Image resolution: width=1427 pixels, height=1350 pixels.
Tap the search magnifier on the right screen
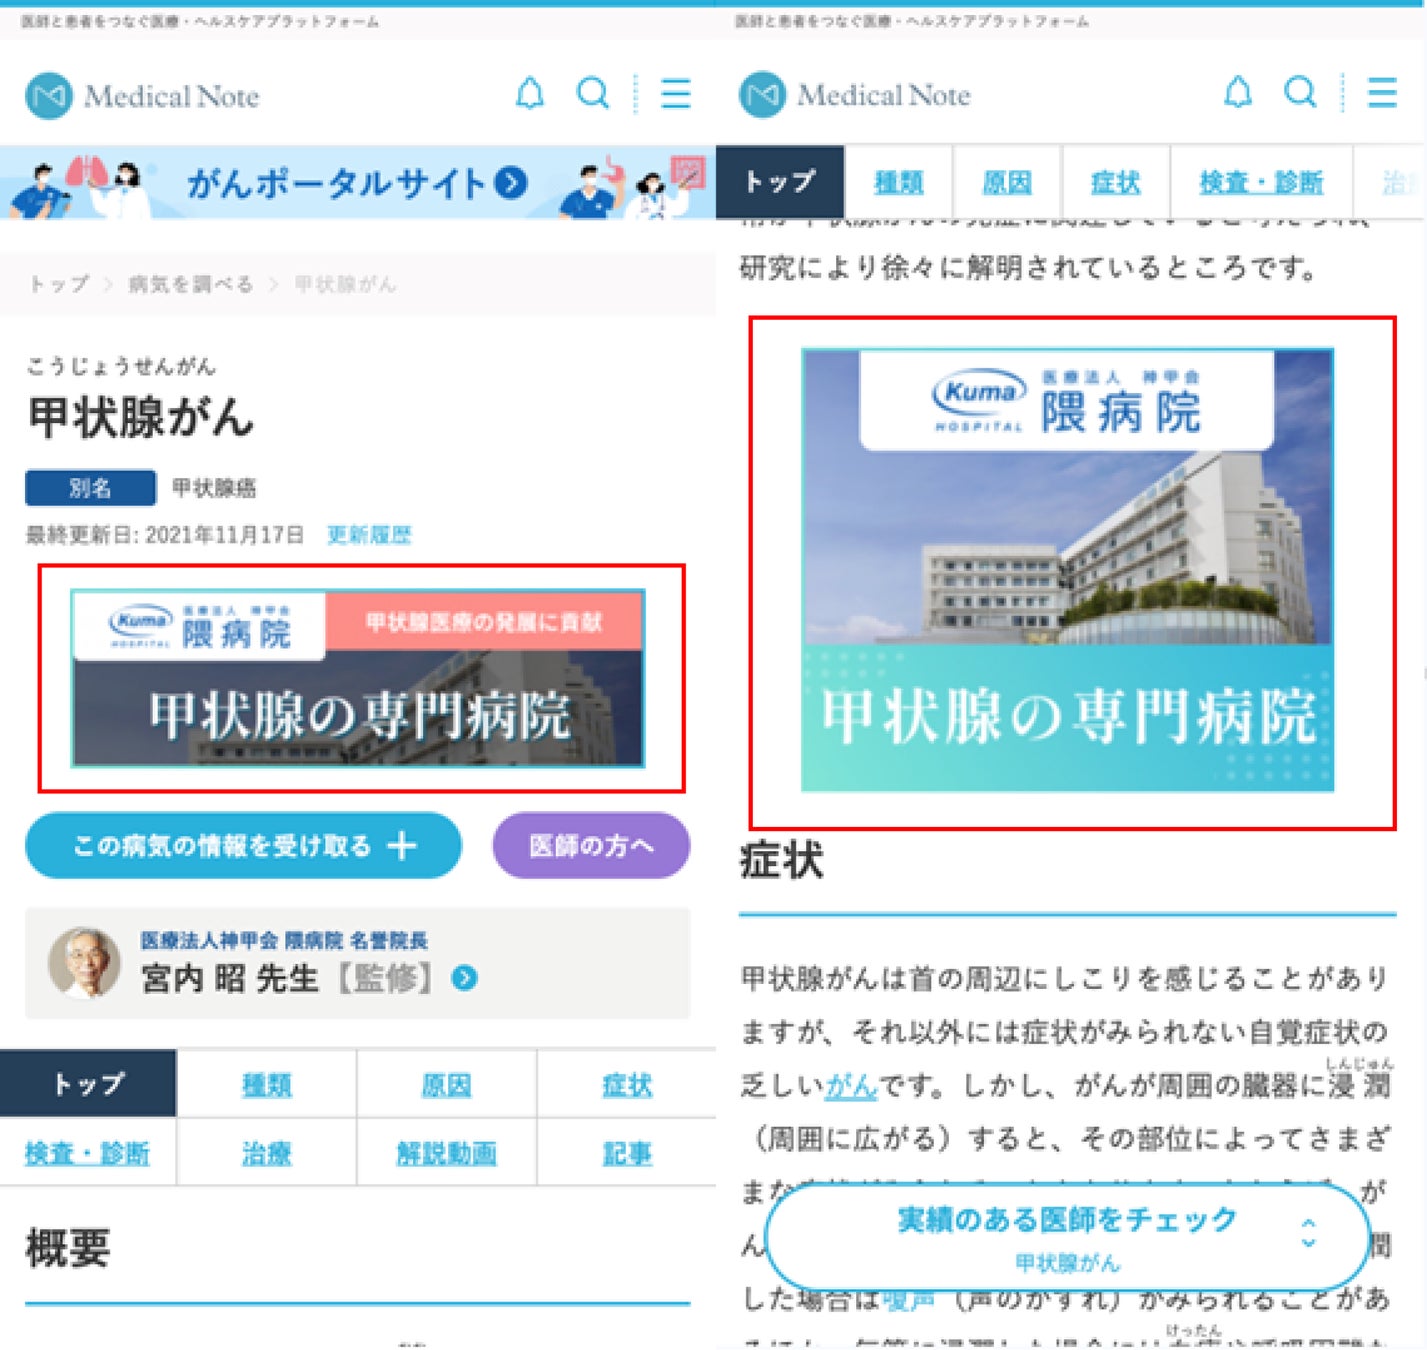1300,93
